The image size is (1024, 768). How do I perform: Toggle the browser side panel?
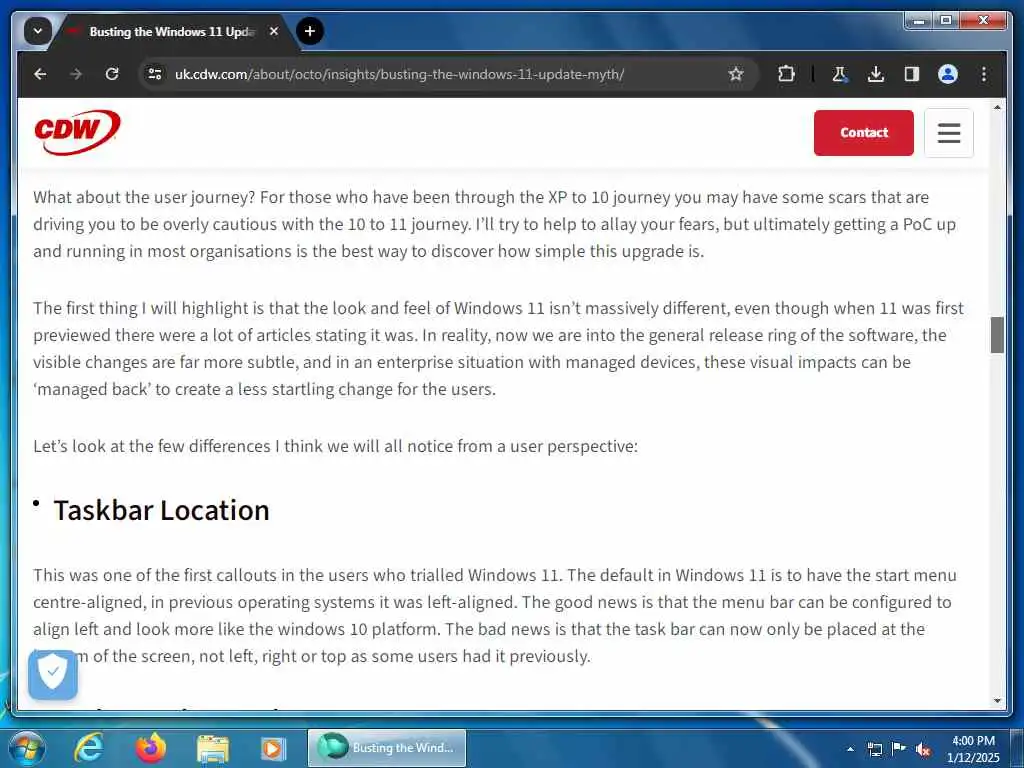912,74
